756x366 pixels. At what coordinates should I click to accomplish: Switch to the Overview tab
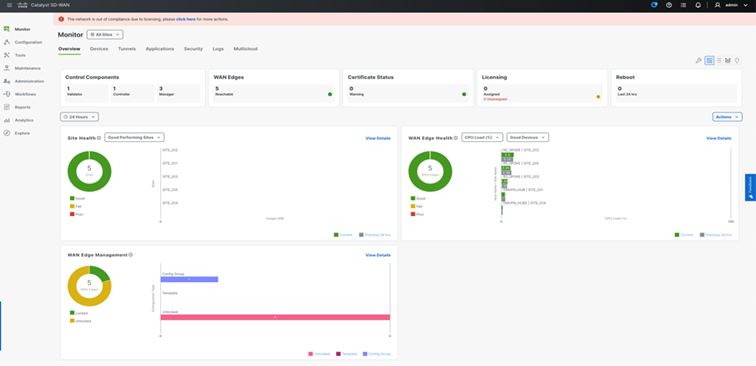(69, 49)
